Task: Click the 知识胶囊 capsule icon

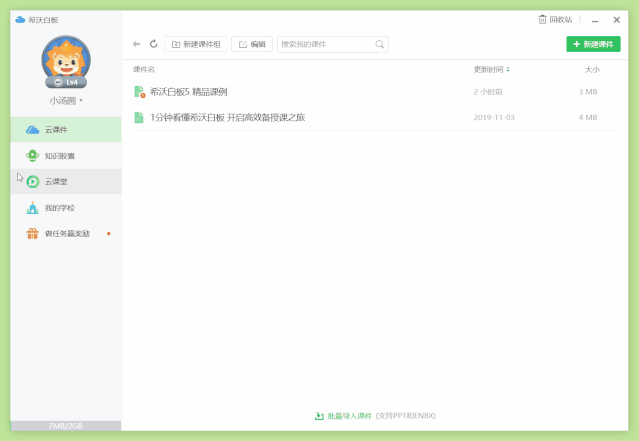Action: 33,156
